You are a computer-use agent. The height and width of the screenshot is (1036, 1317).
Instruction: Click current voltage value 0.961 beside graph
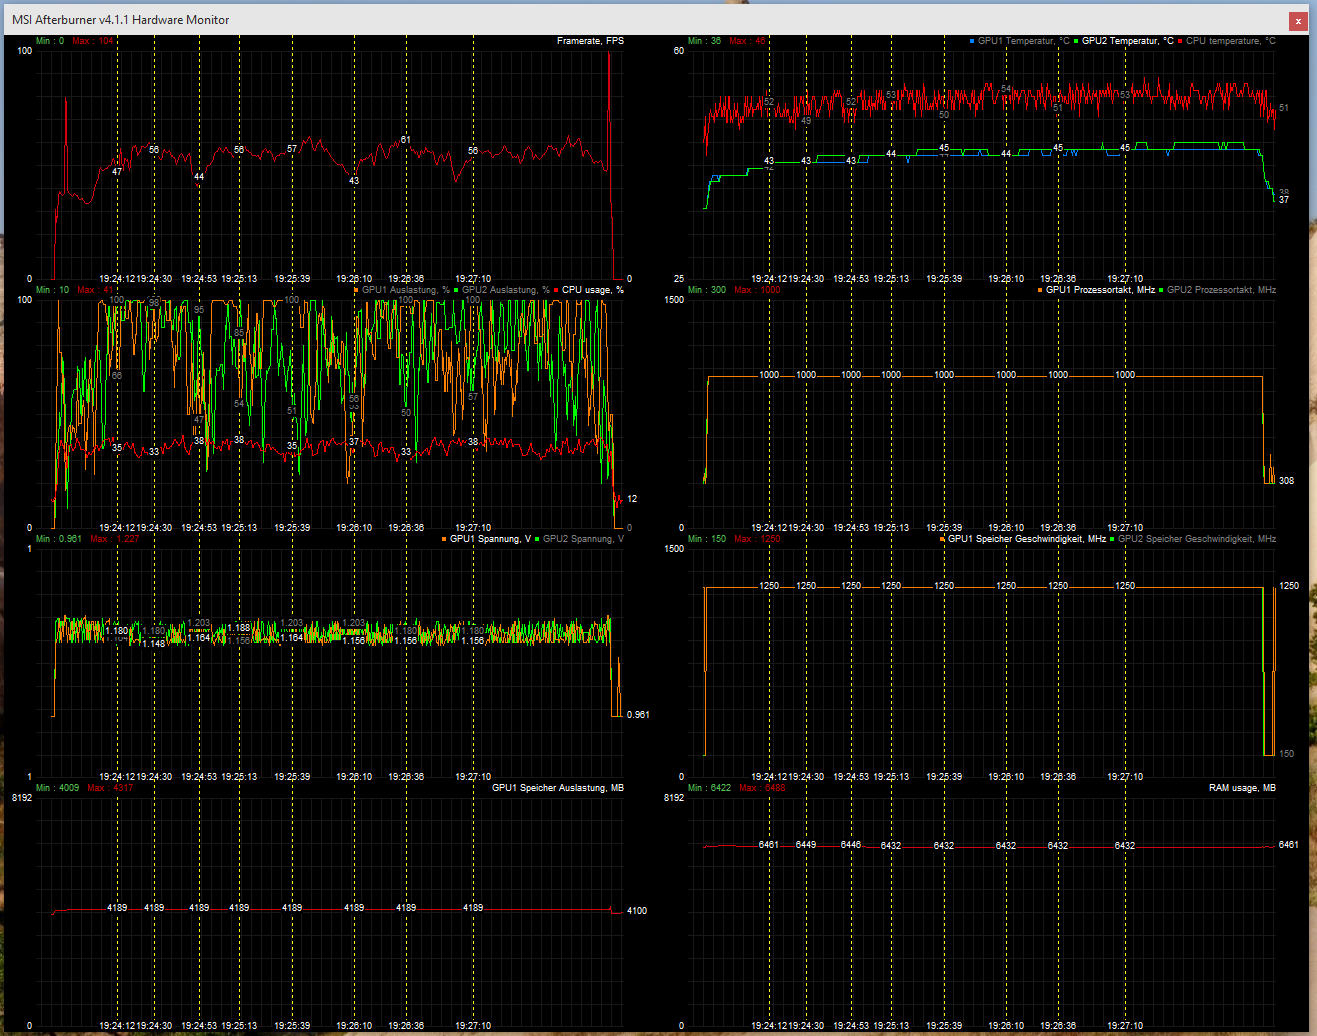638,715
